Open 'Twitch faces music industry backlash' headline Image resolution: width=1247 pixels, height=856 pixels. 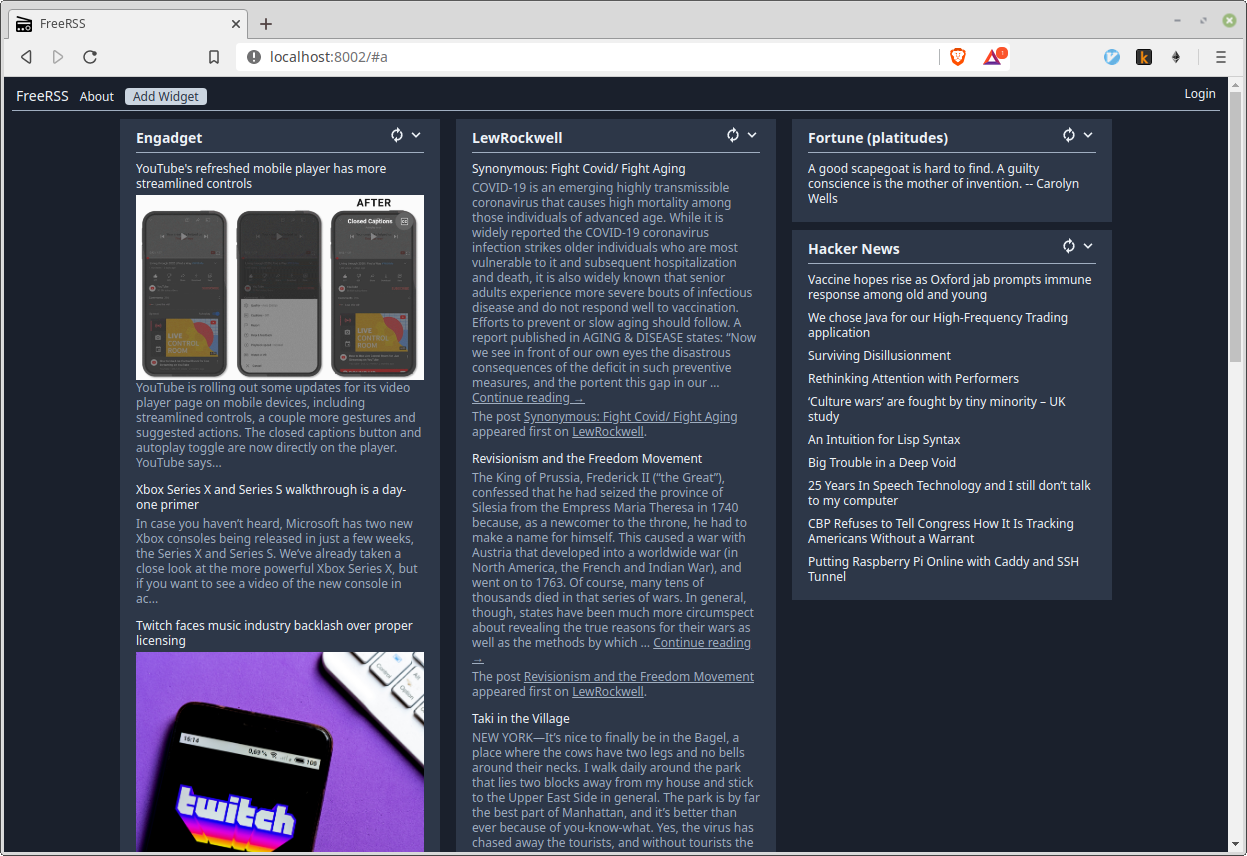click(x=274, y=633)
